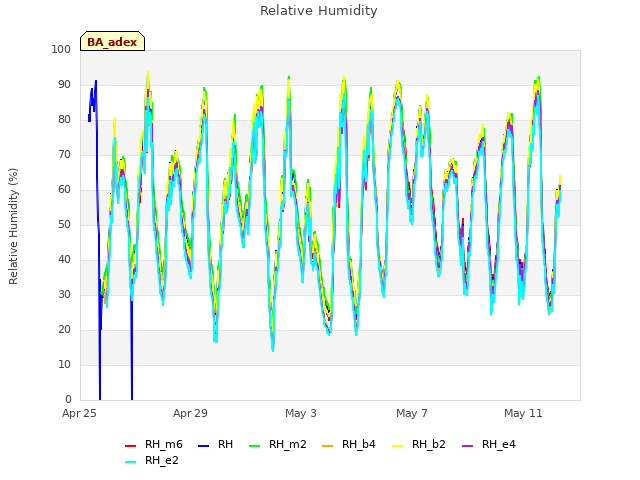Click the blue RH legend color marker
640x480 pixels.
pos(203,446)
